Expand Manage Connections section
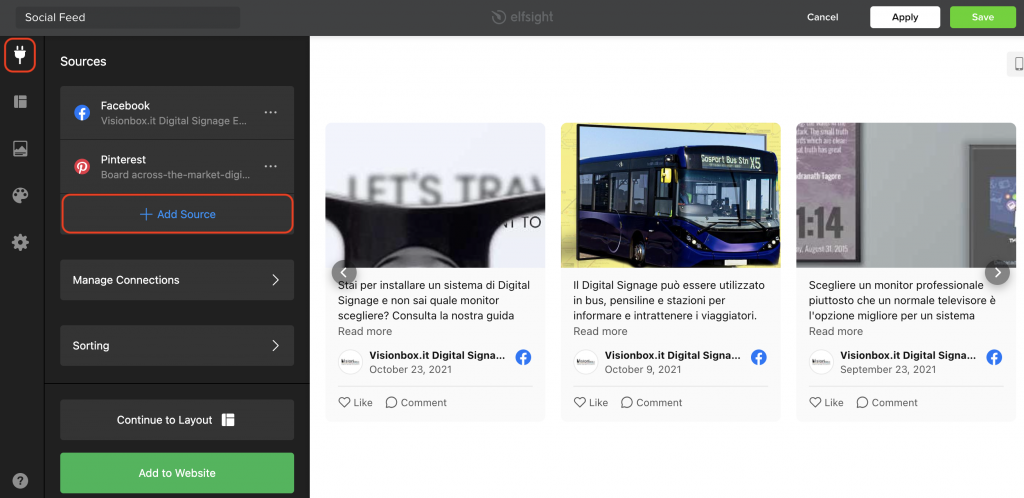Screen dimensions: 1024x498 coord(177,280)
